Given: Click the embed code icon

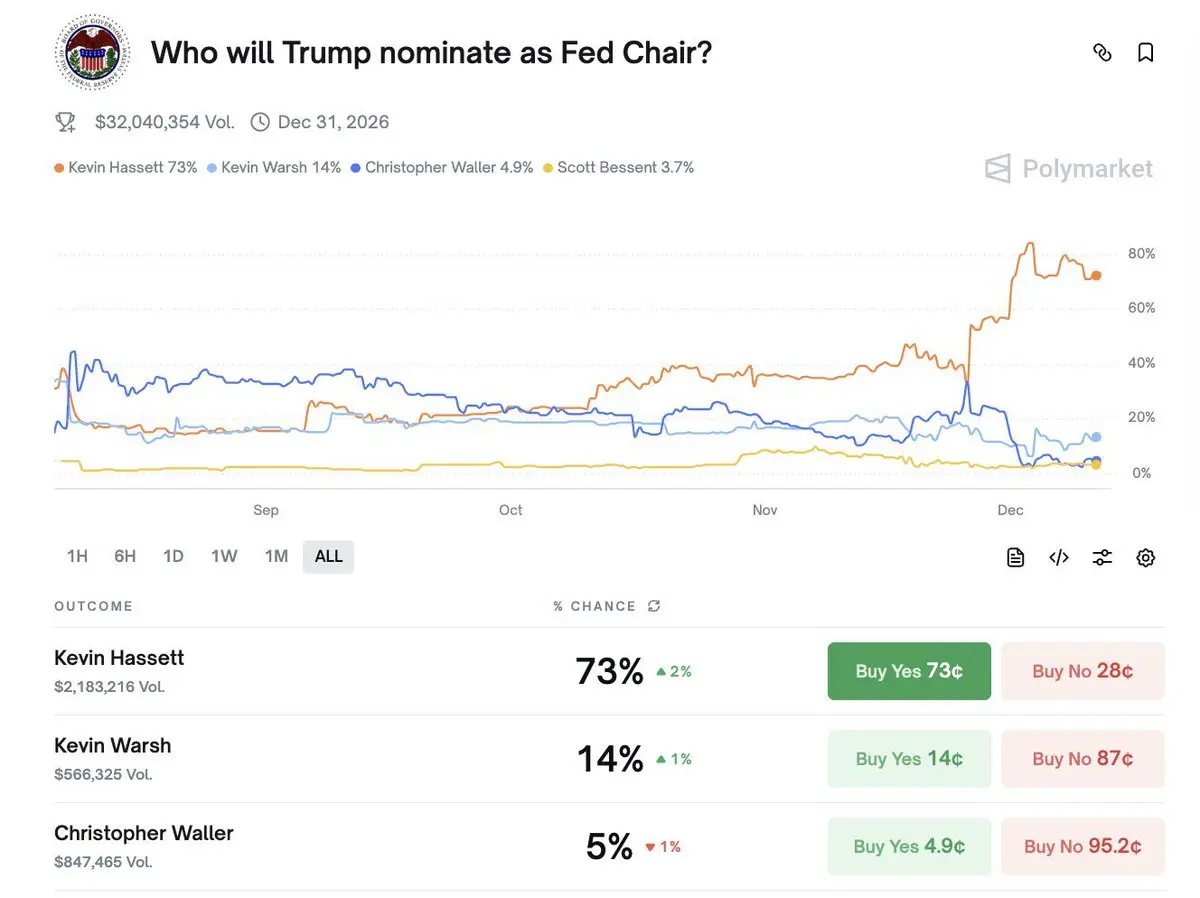Looking at the screenshot, I should pos(1059,558).
